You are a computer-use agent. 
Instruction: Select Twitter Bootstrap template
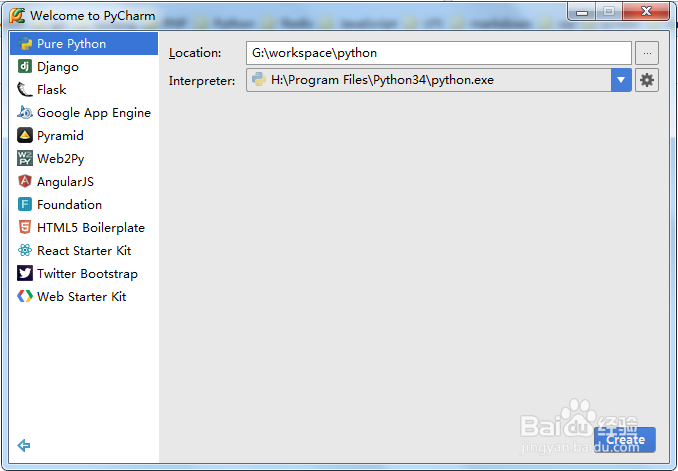[84, 273]
